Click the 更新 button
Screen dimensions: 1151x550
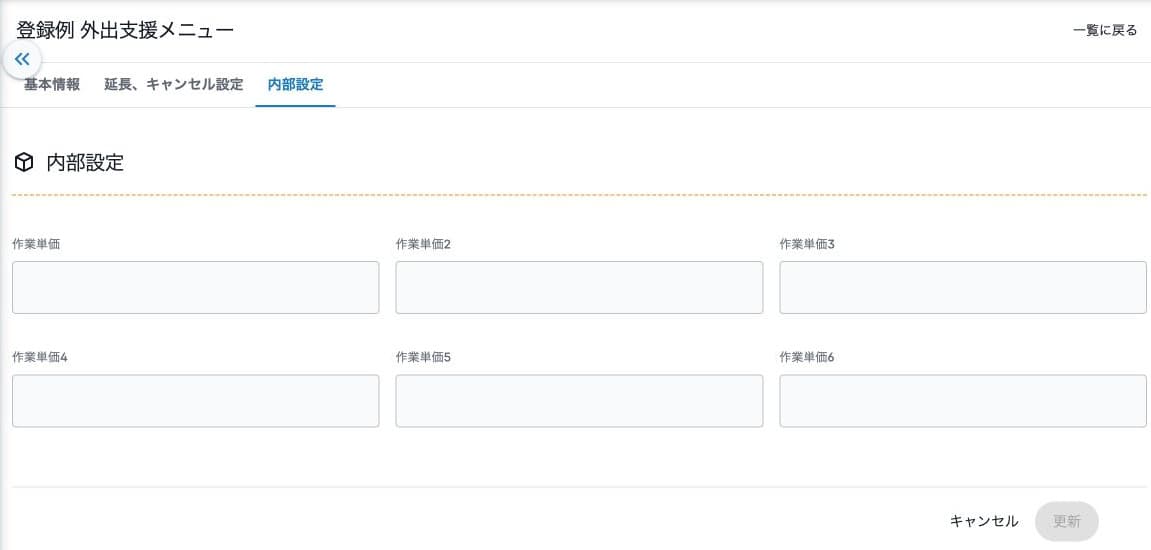[1067, 521]
